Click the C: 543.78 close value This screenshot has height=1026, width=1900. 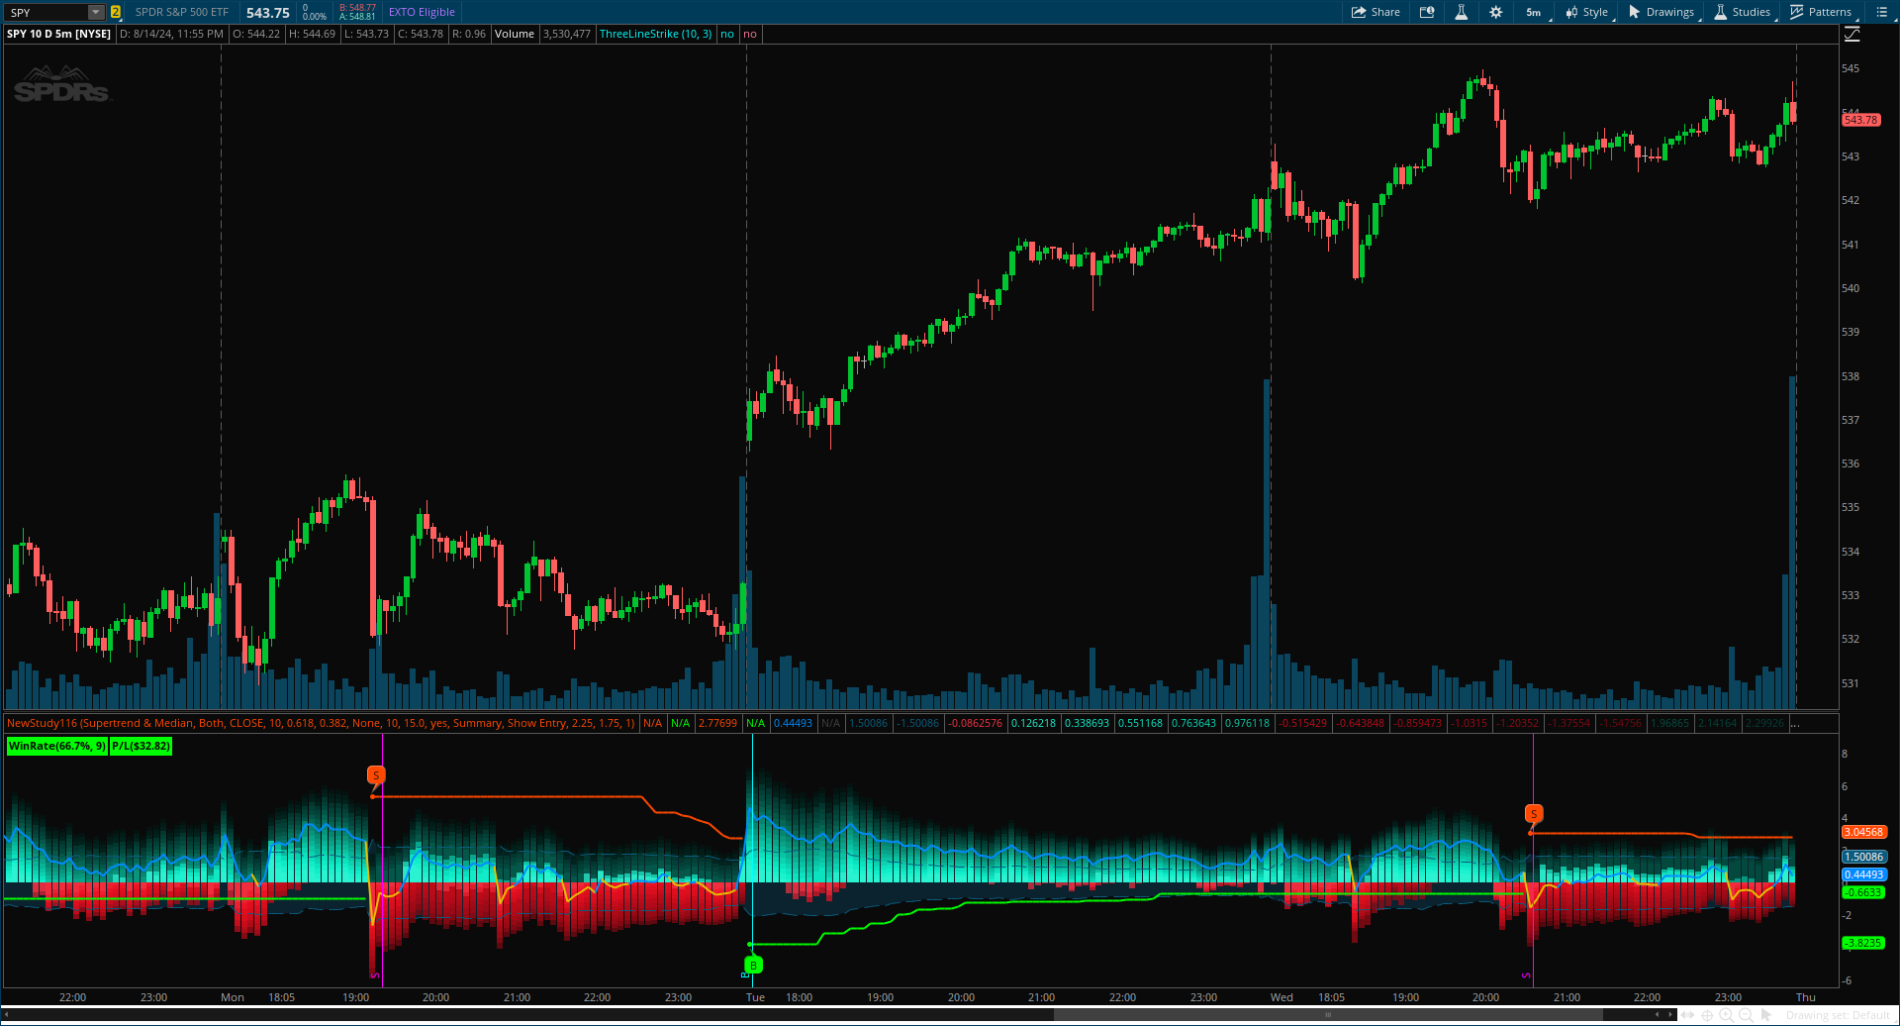click(421, 34)
